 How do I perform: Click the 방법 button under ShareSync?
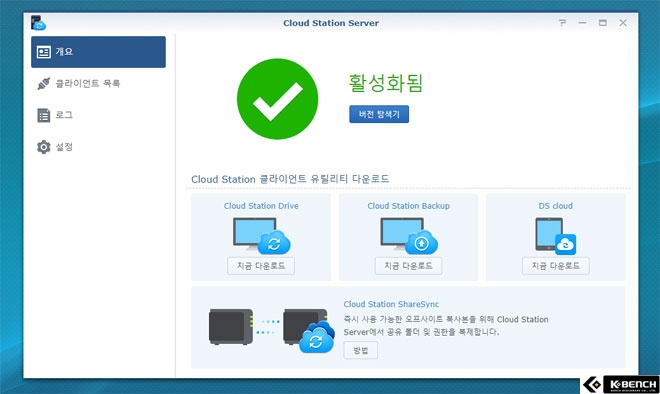point(361,350)
